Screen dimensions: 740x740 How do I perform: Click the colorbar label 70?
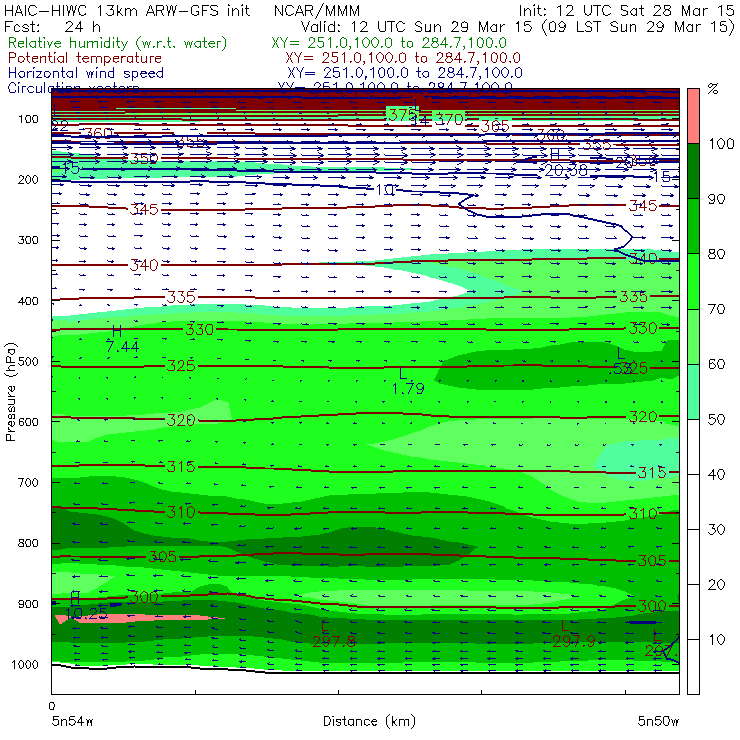pos(716,309)
